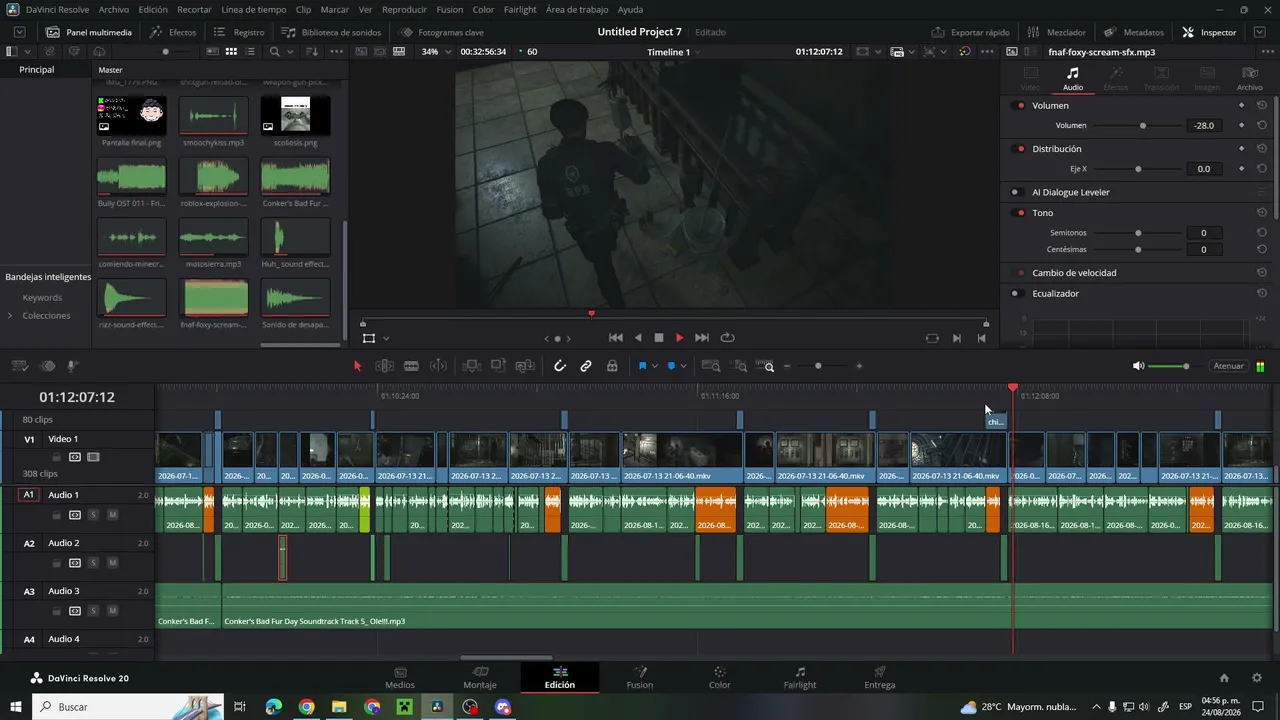Open Google Chrome from the taskbar
The height and width of the screenshot is (720, 1280).
(306, 707)
